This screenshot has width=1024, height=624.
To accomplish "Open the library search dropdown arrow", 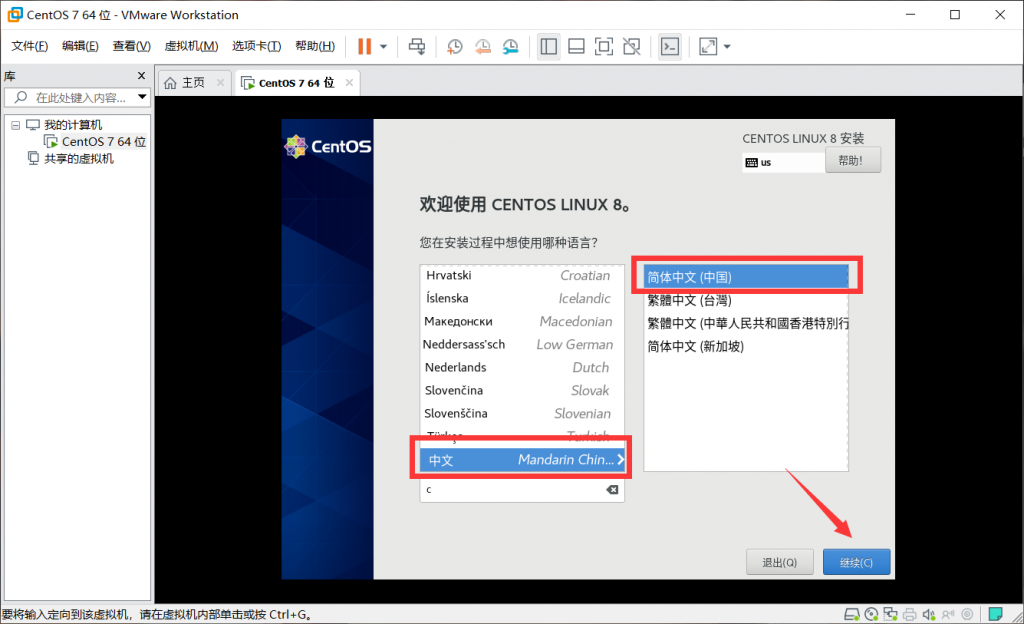I will [142, 97].
